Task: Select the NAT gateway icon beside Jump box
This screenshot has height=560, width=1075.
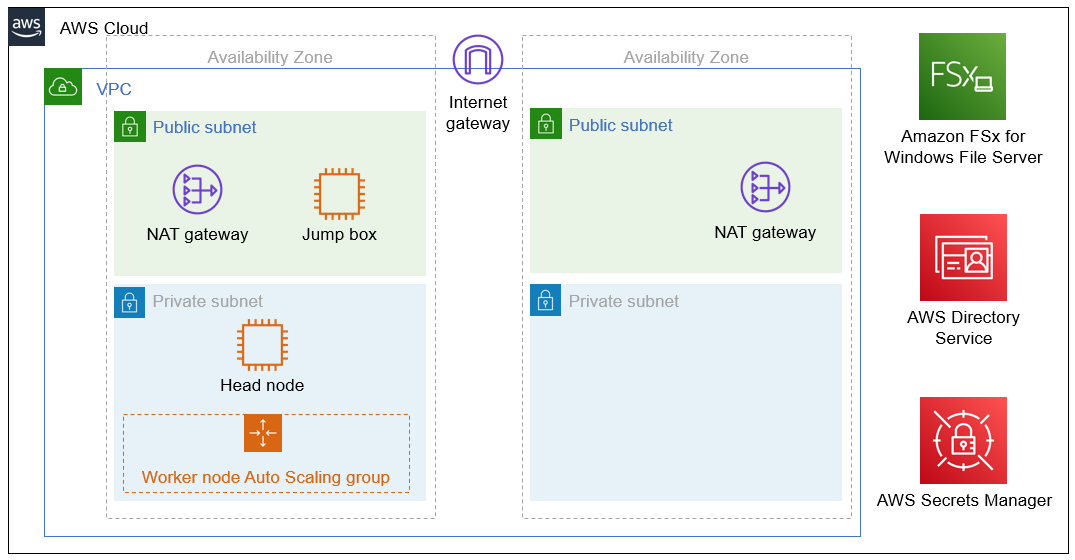Action: [x=197, y=190]
